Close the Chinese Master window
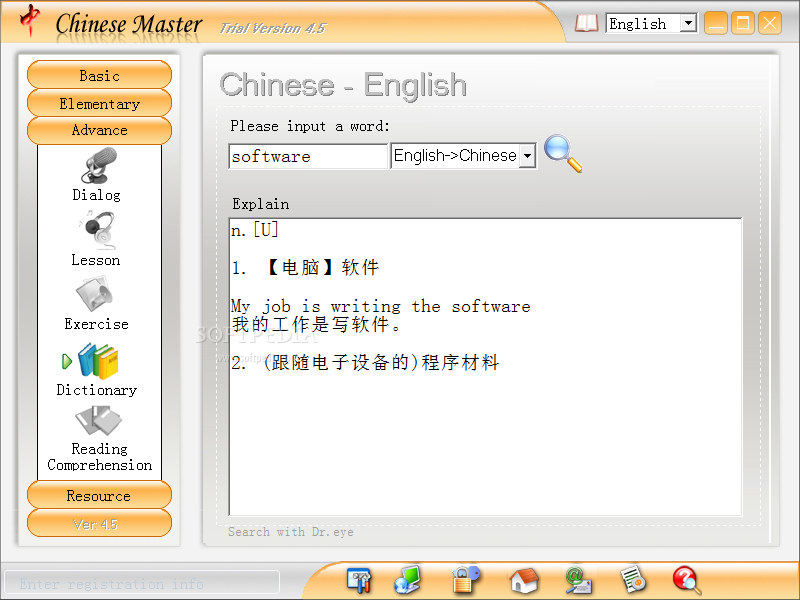The width and height of the screenshot is (800, 600). (x=769, y=23)
